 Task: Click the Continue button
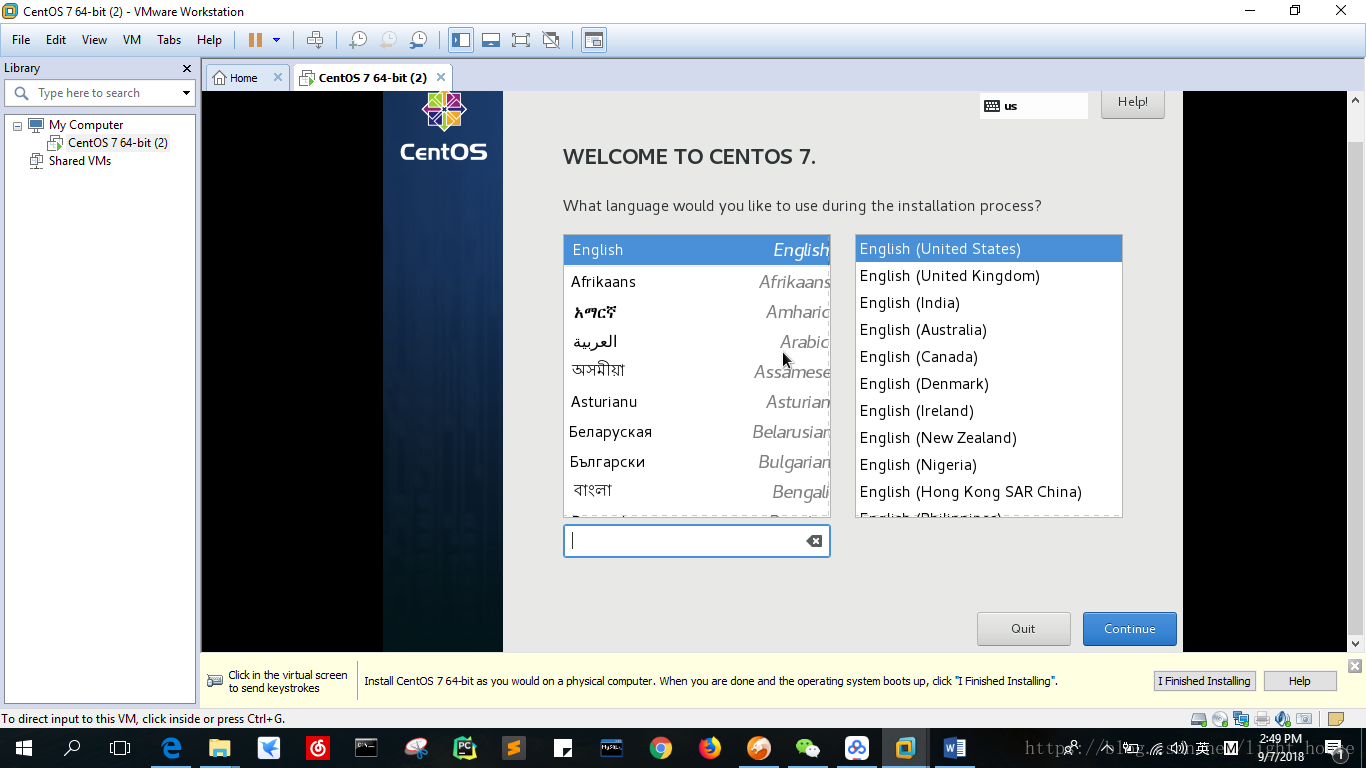point(1130,629)
